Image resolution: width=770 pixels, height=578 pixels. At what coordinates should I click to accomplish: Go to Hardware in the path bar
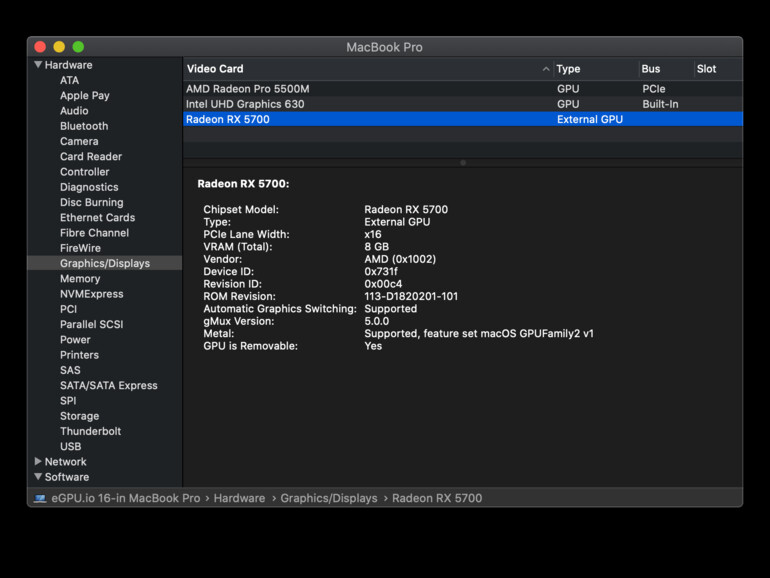239,498
